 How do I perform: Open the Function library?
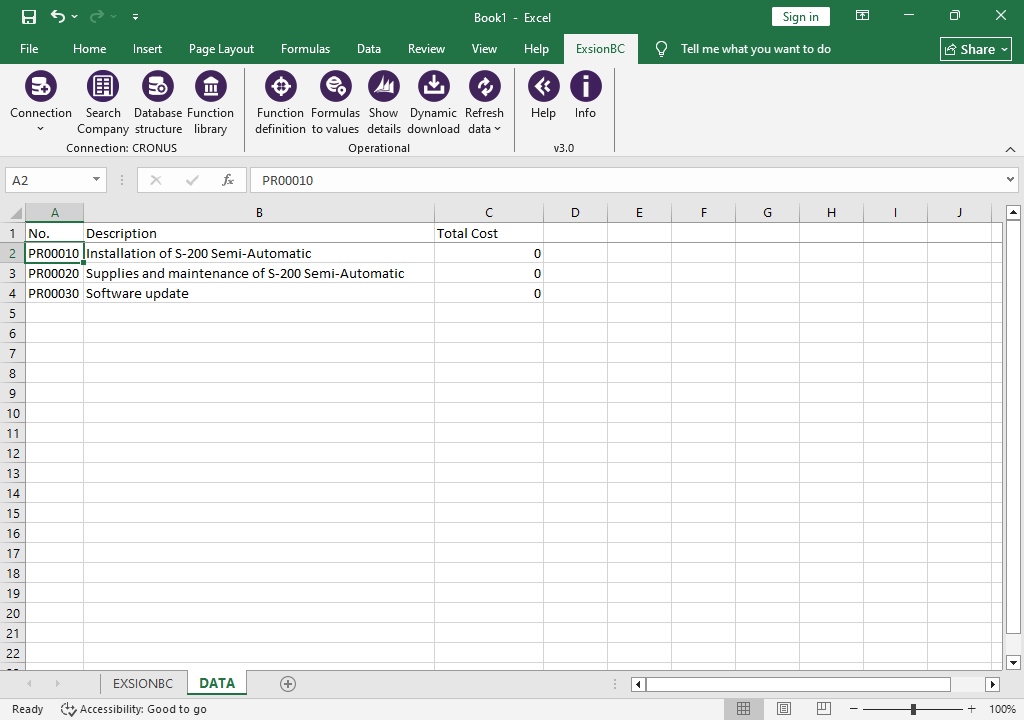pos(210,103)
